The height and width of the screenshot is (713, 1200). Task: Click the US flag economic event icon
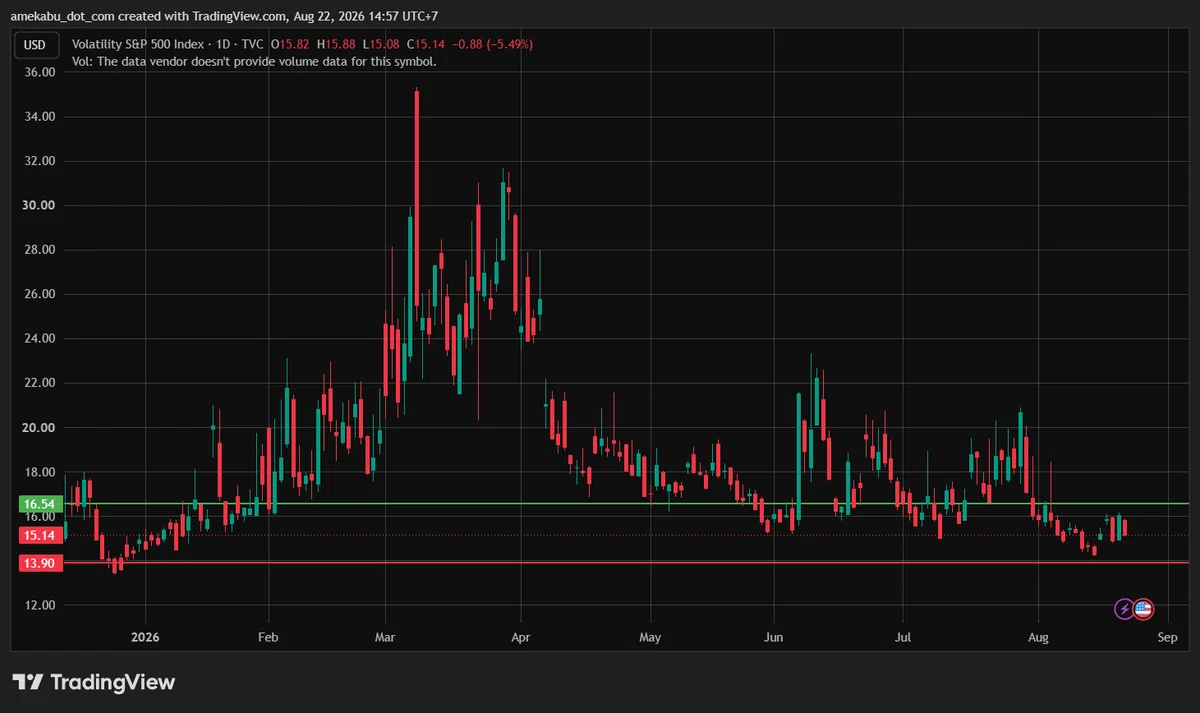[x=1143, y=608]
